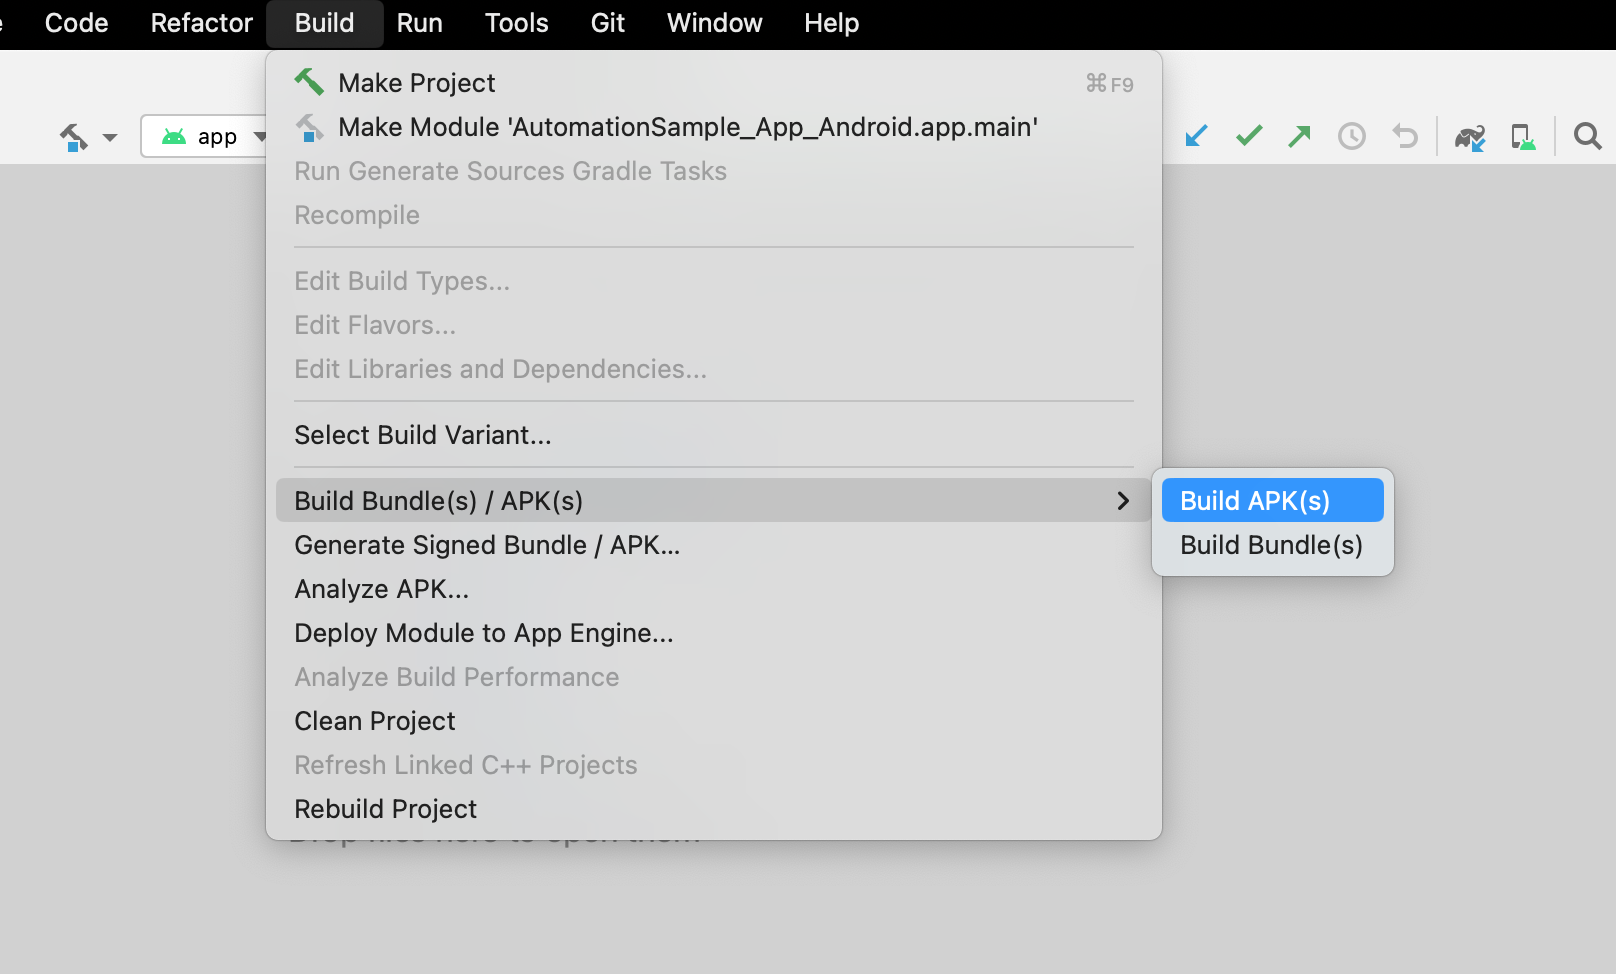This screenshot has height=974, width=1616.
Task: Open the Git menu
Action: pyautogui.click(x=607, y=23)
